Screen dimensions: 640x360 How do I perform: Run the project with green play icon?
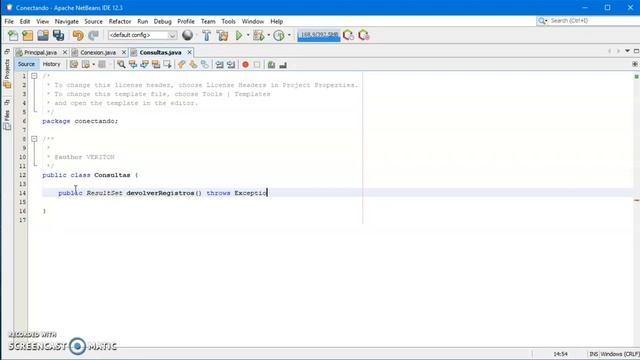pos(239,36)
